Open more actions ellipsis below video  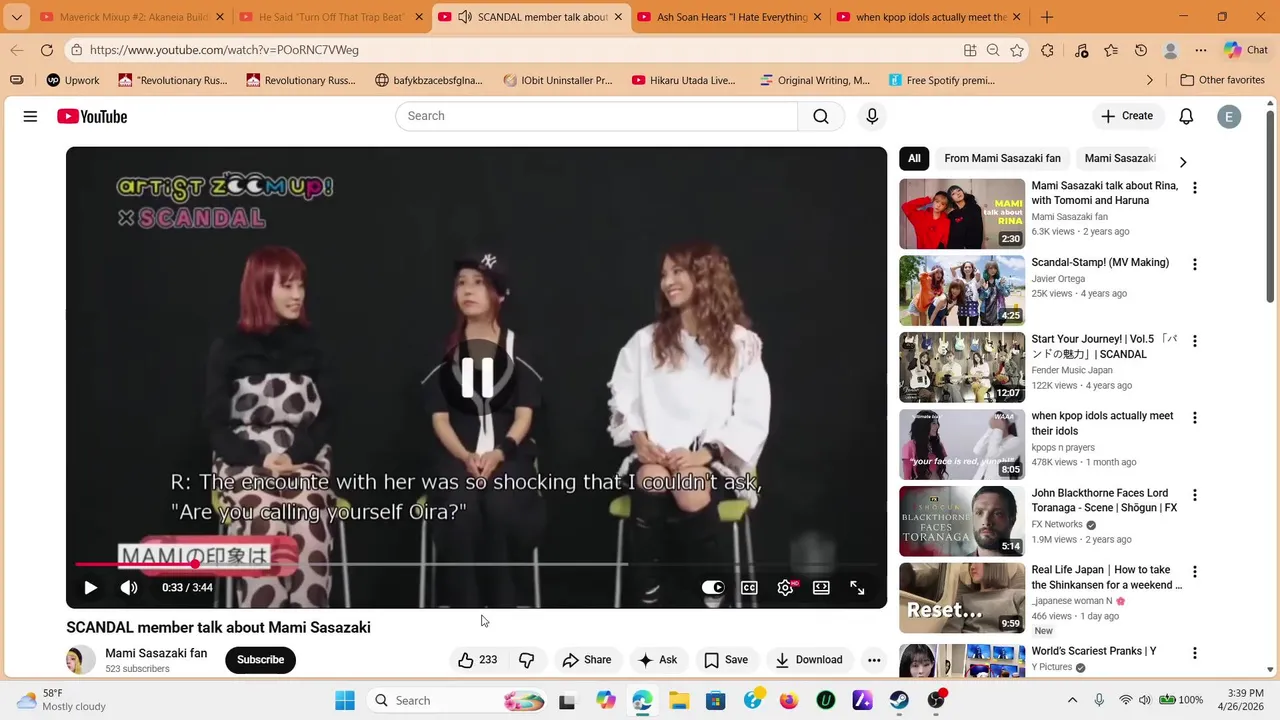(874, 660)
